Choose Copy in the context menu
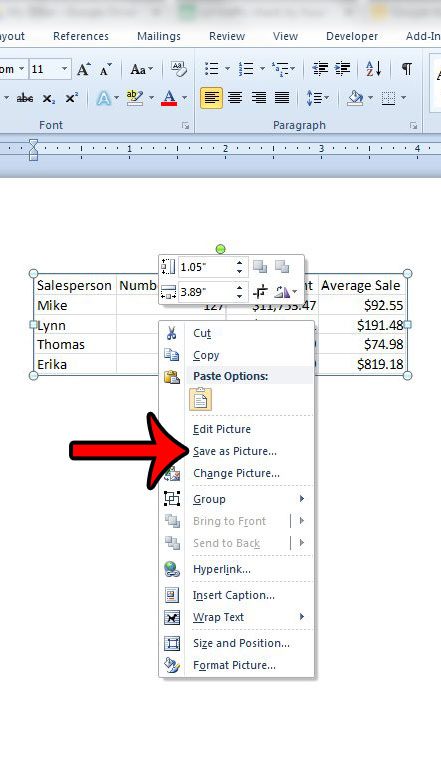Image resolution: width=441 pixels, height=767 pixels. coord(236,355)
